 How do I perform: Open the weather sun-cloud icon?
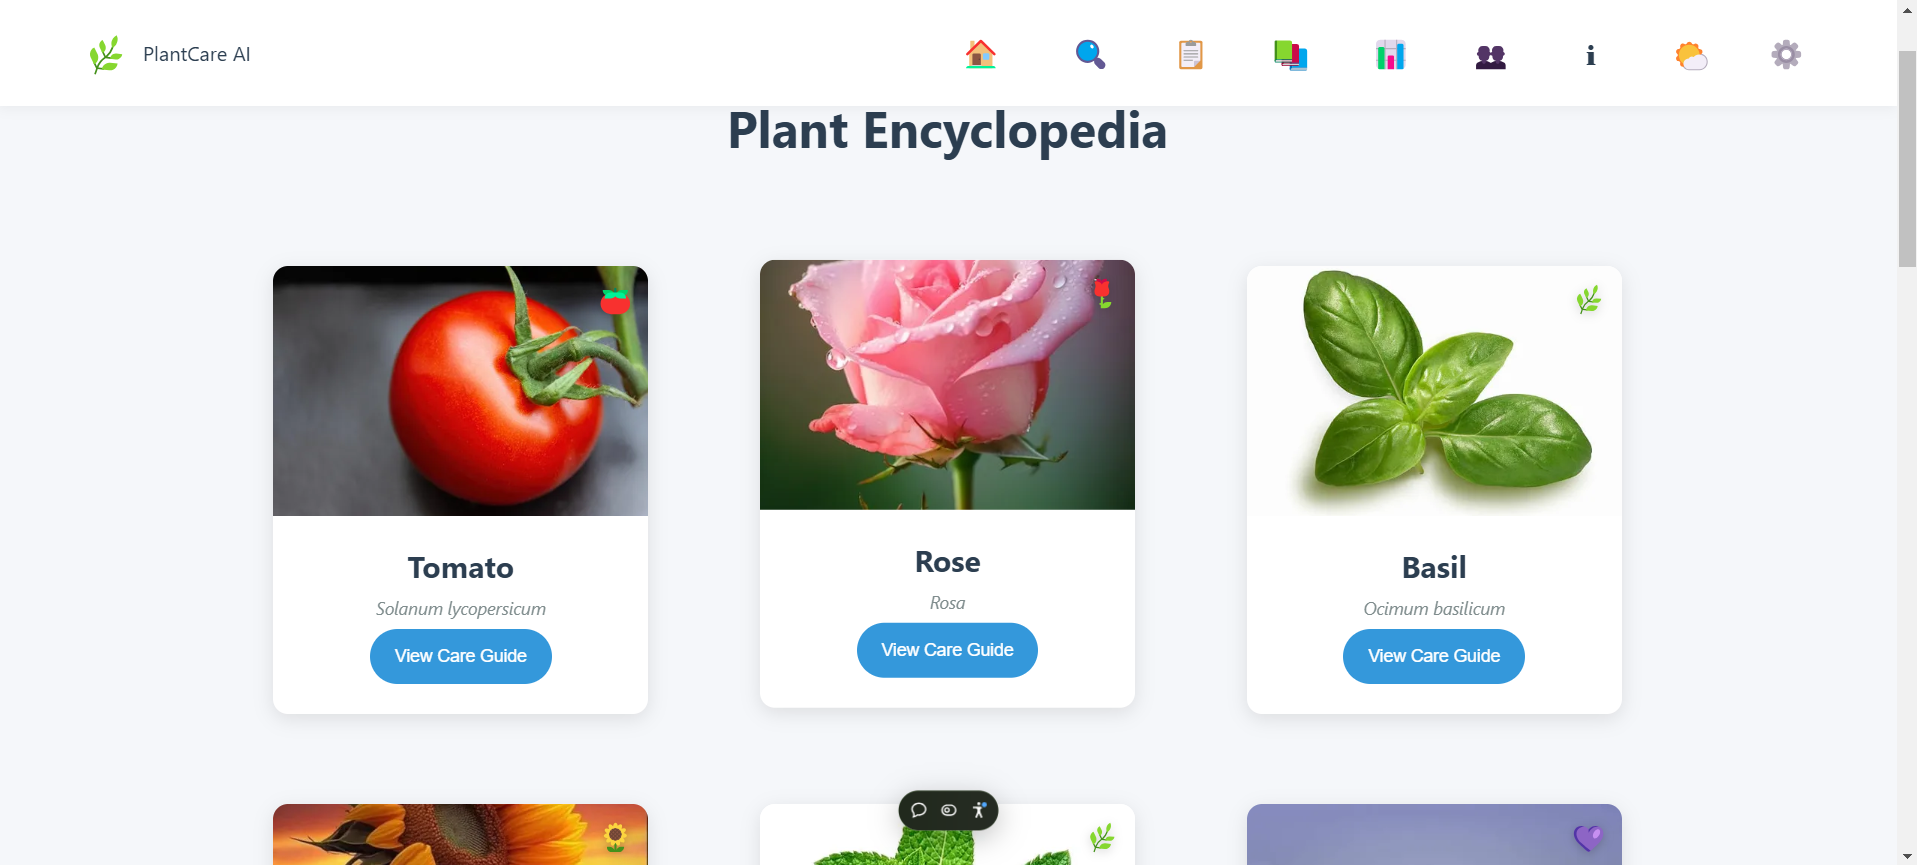(x=1691, y=55)
